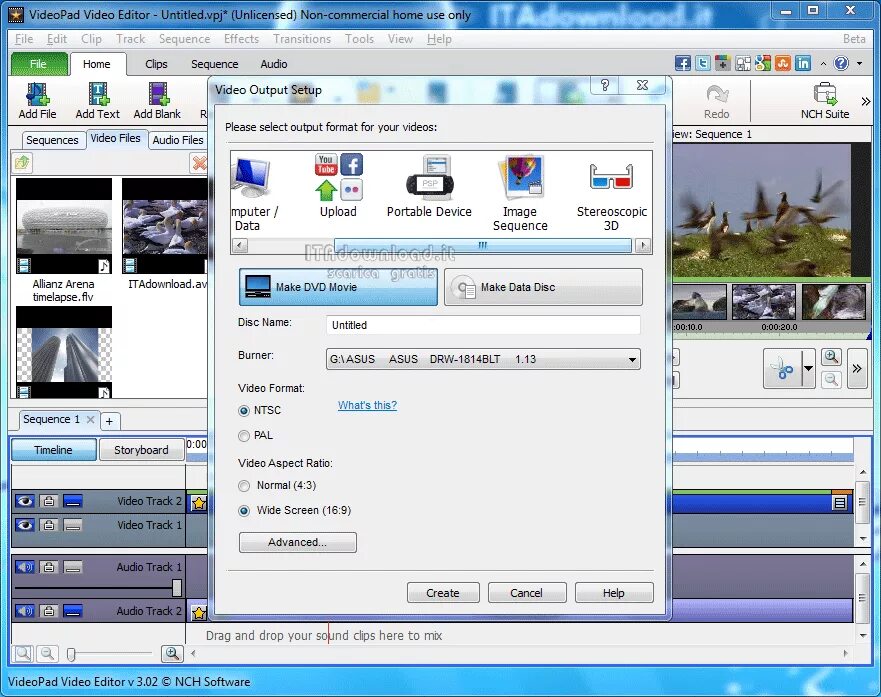Click the Disc Name input field

click(x=483, y=325)
